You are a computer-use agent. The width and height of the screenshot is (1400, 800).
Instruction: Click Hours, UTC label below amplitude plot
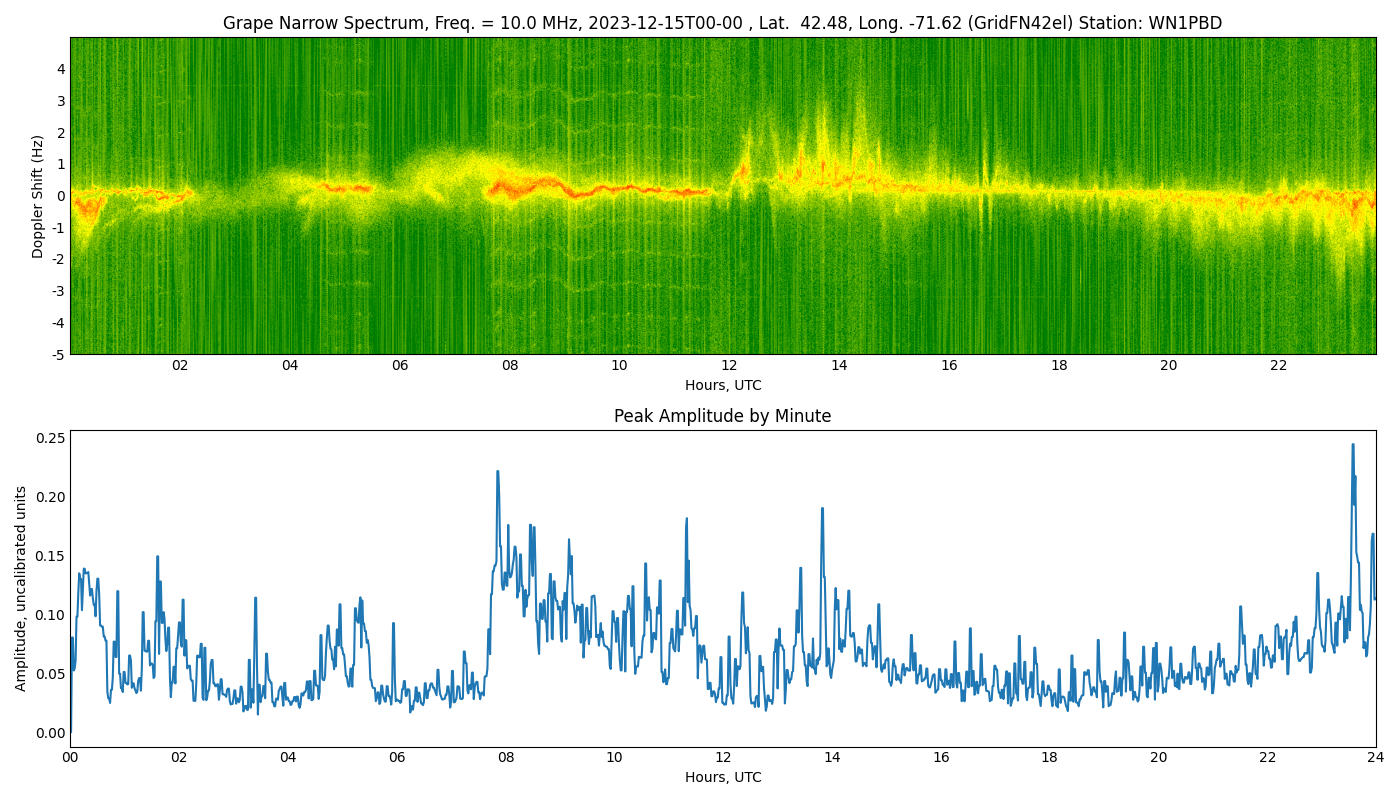point(722,777)
